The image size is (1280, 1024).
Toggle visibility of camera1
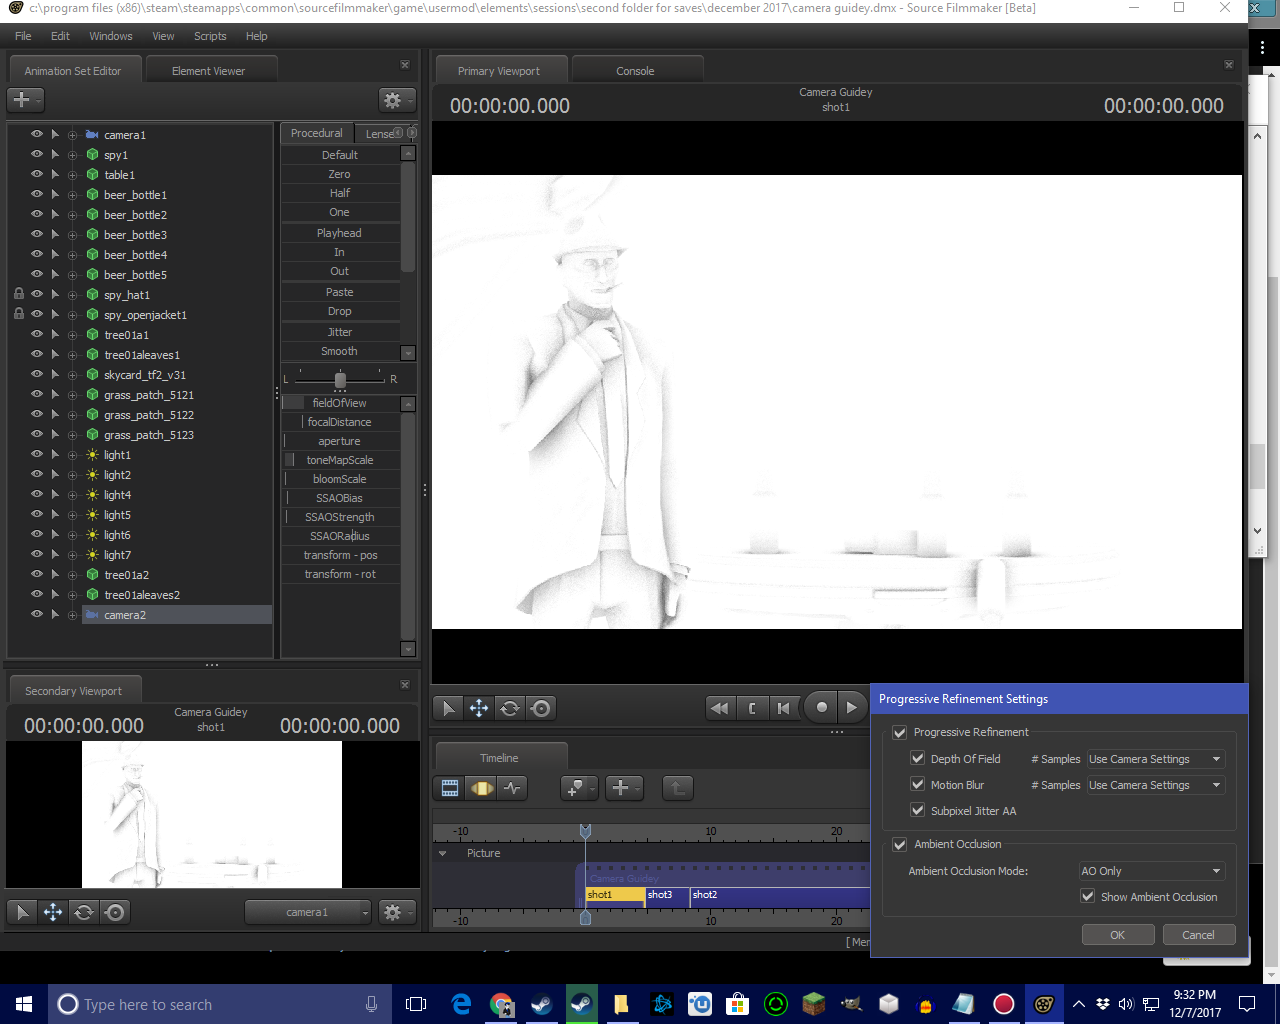tap(37, 134)
